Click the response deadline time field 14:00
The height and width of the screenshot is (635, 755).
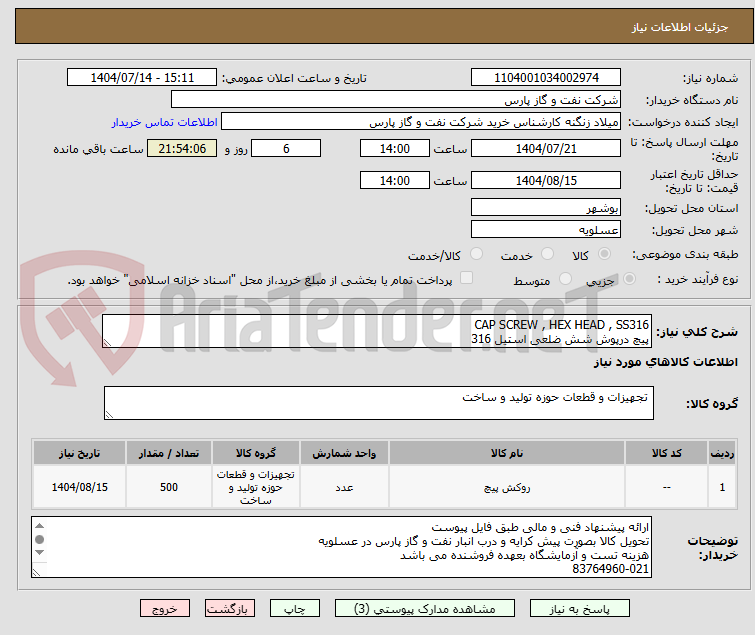[394, 148]
